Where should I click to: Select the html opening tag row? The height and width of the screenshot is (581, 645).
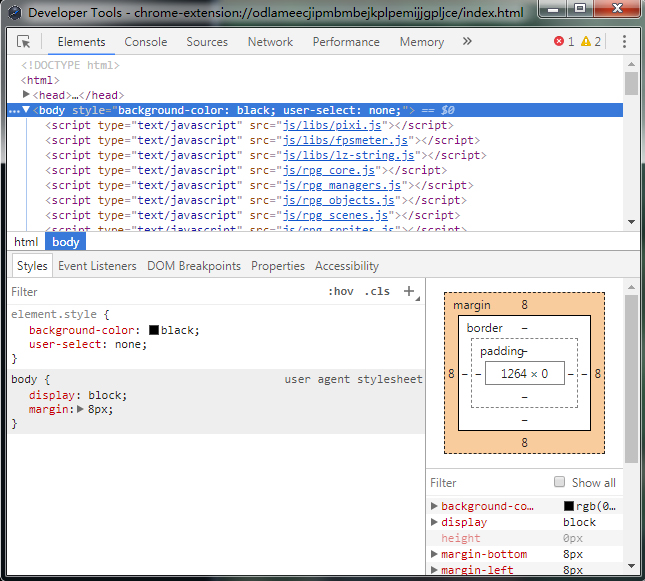[x=40, y=80]
